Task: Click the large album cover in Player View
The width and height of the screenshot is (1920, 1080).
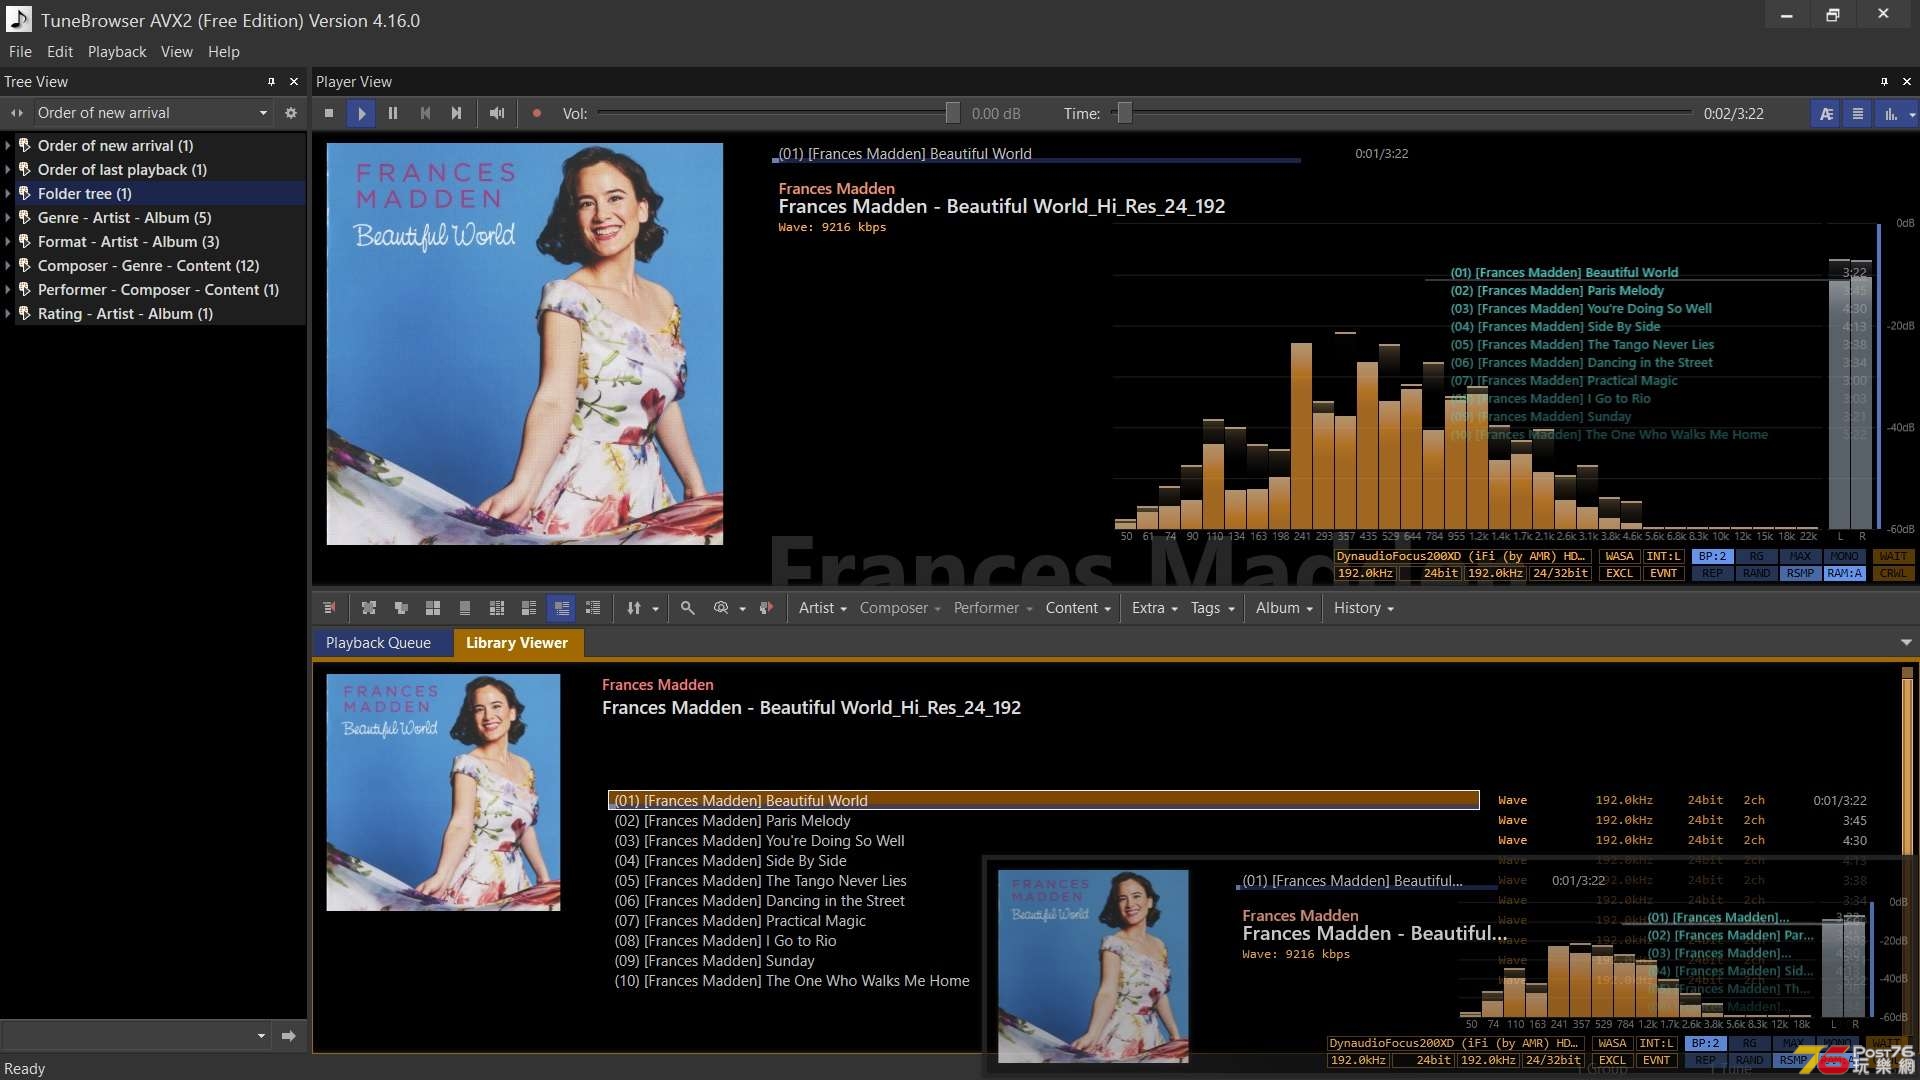Action: click(x=525, y=344)
